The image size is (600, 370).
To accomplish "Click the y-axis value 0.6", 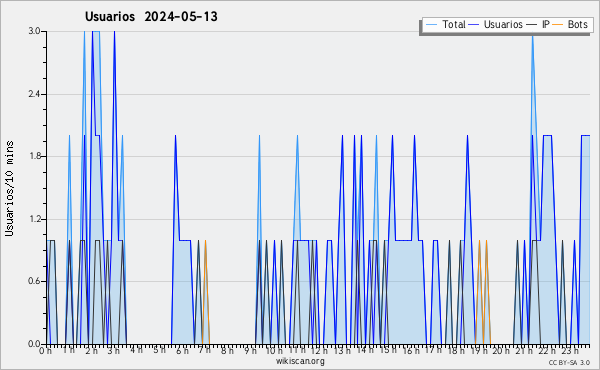I will pos(34,281).
